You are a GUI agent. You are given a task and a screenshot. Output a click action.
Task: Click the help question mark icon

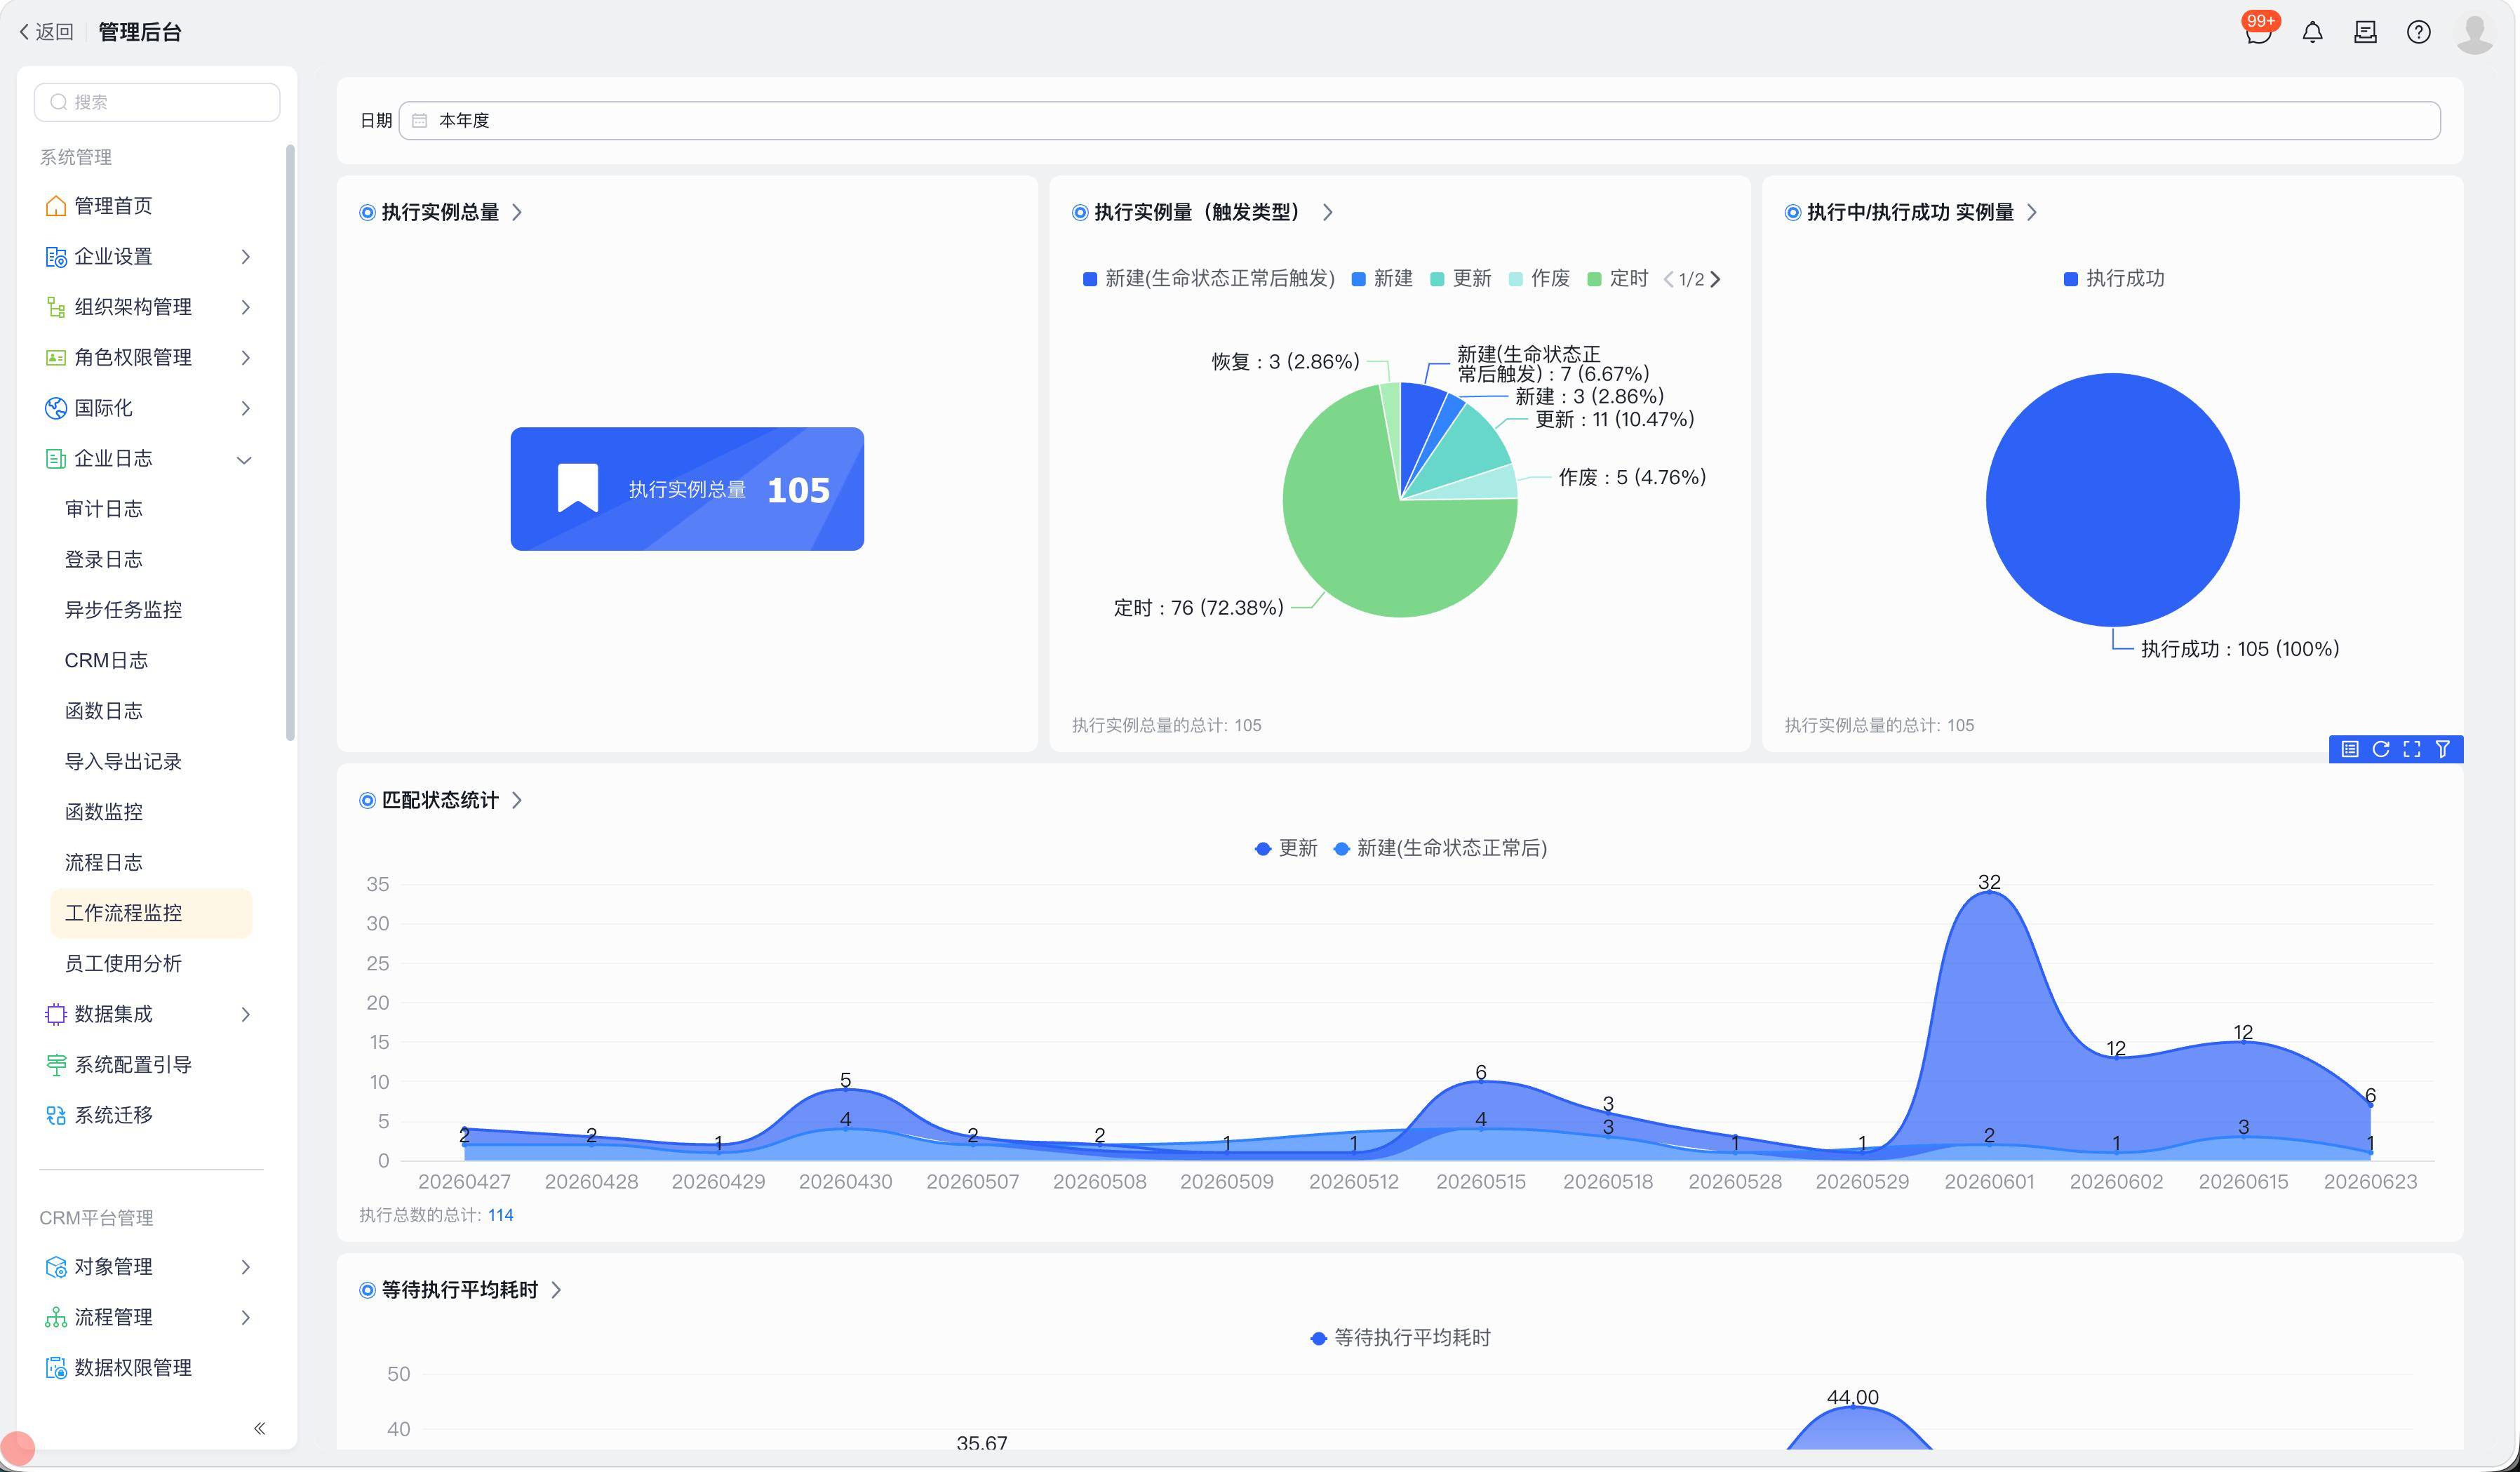click(2418, 32)
